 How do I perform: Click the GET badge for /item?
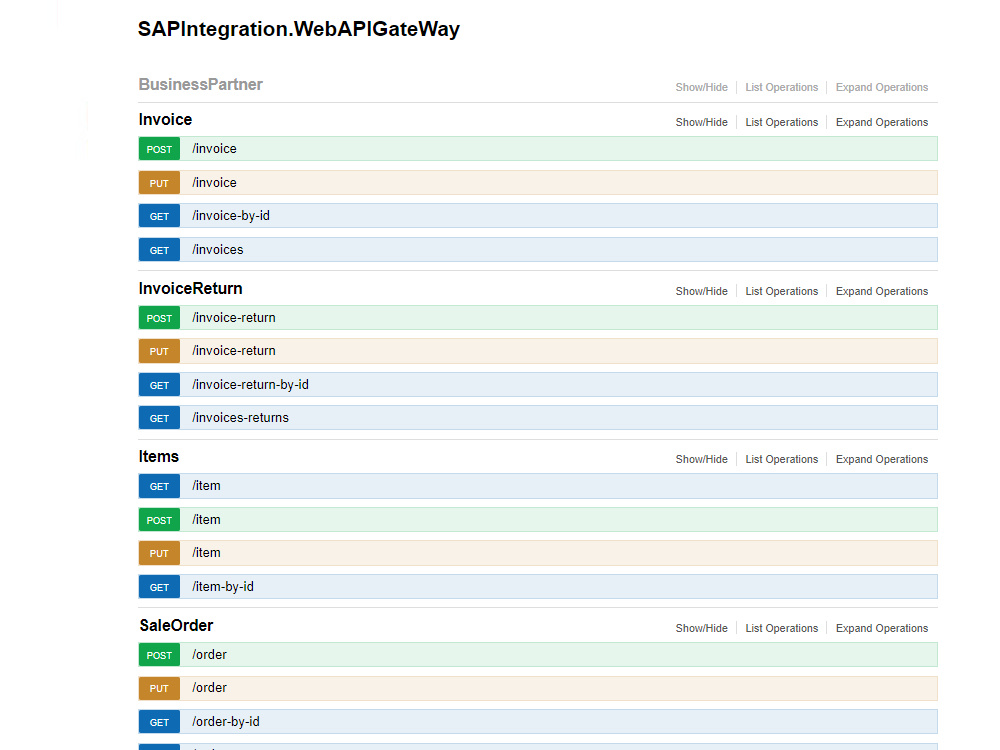[x=159, y=486]
